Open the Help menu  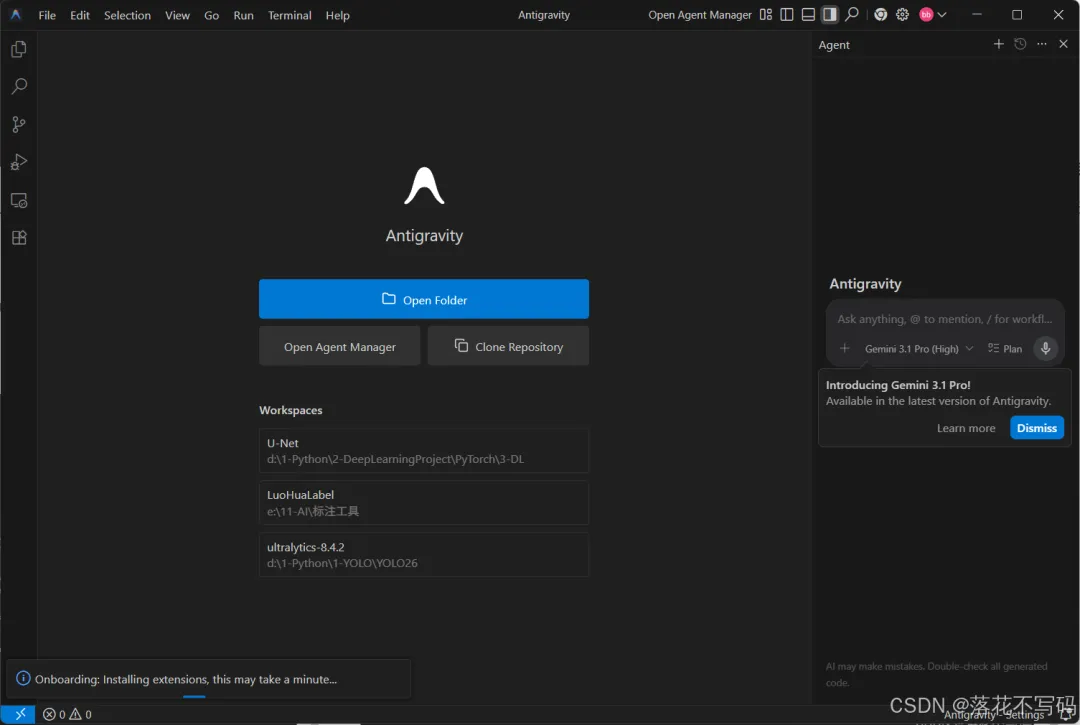click(x=338, y=15)
